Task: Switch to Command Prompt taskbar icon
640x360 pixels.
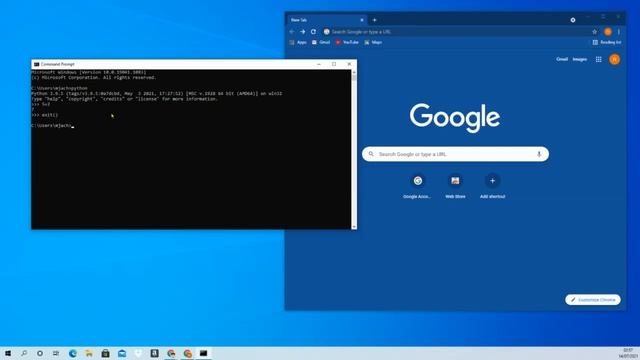Action: 203,353
